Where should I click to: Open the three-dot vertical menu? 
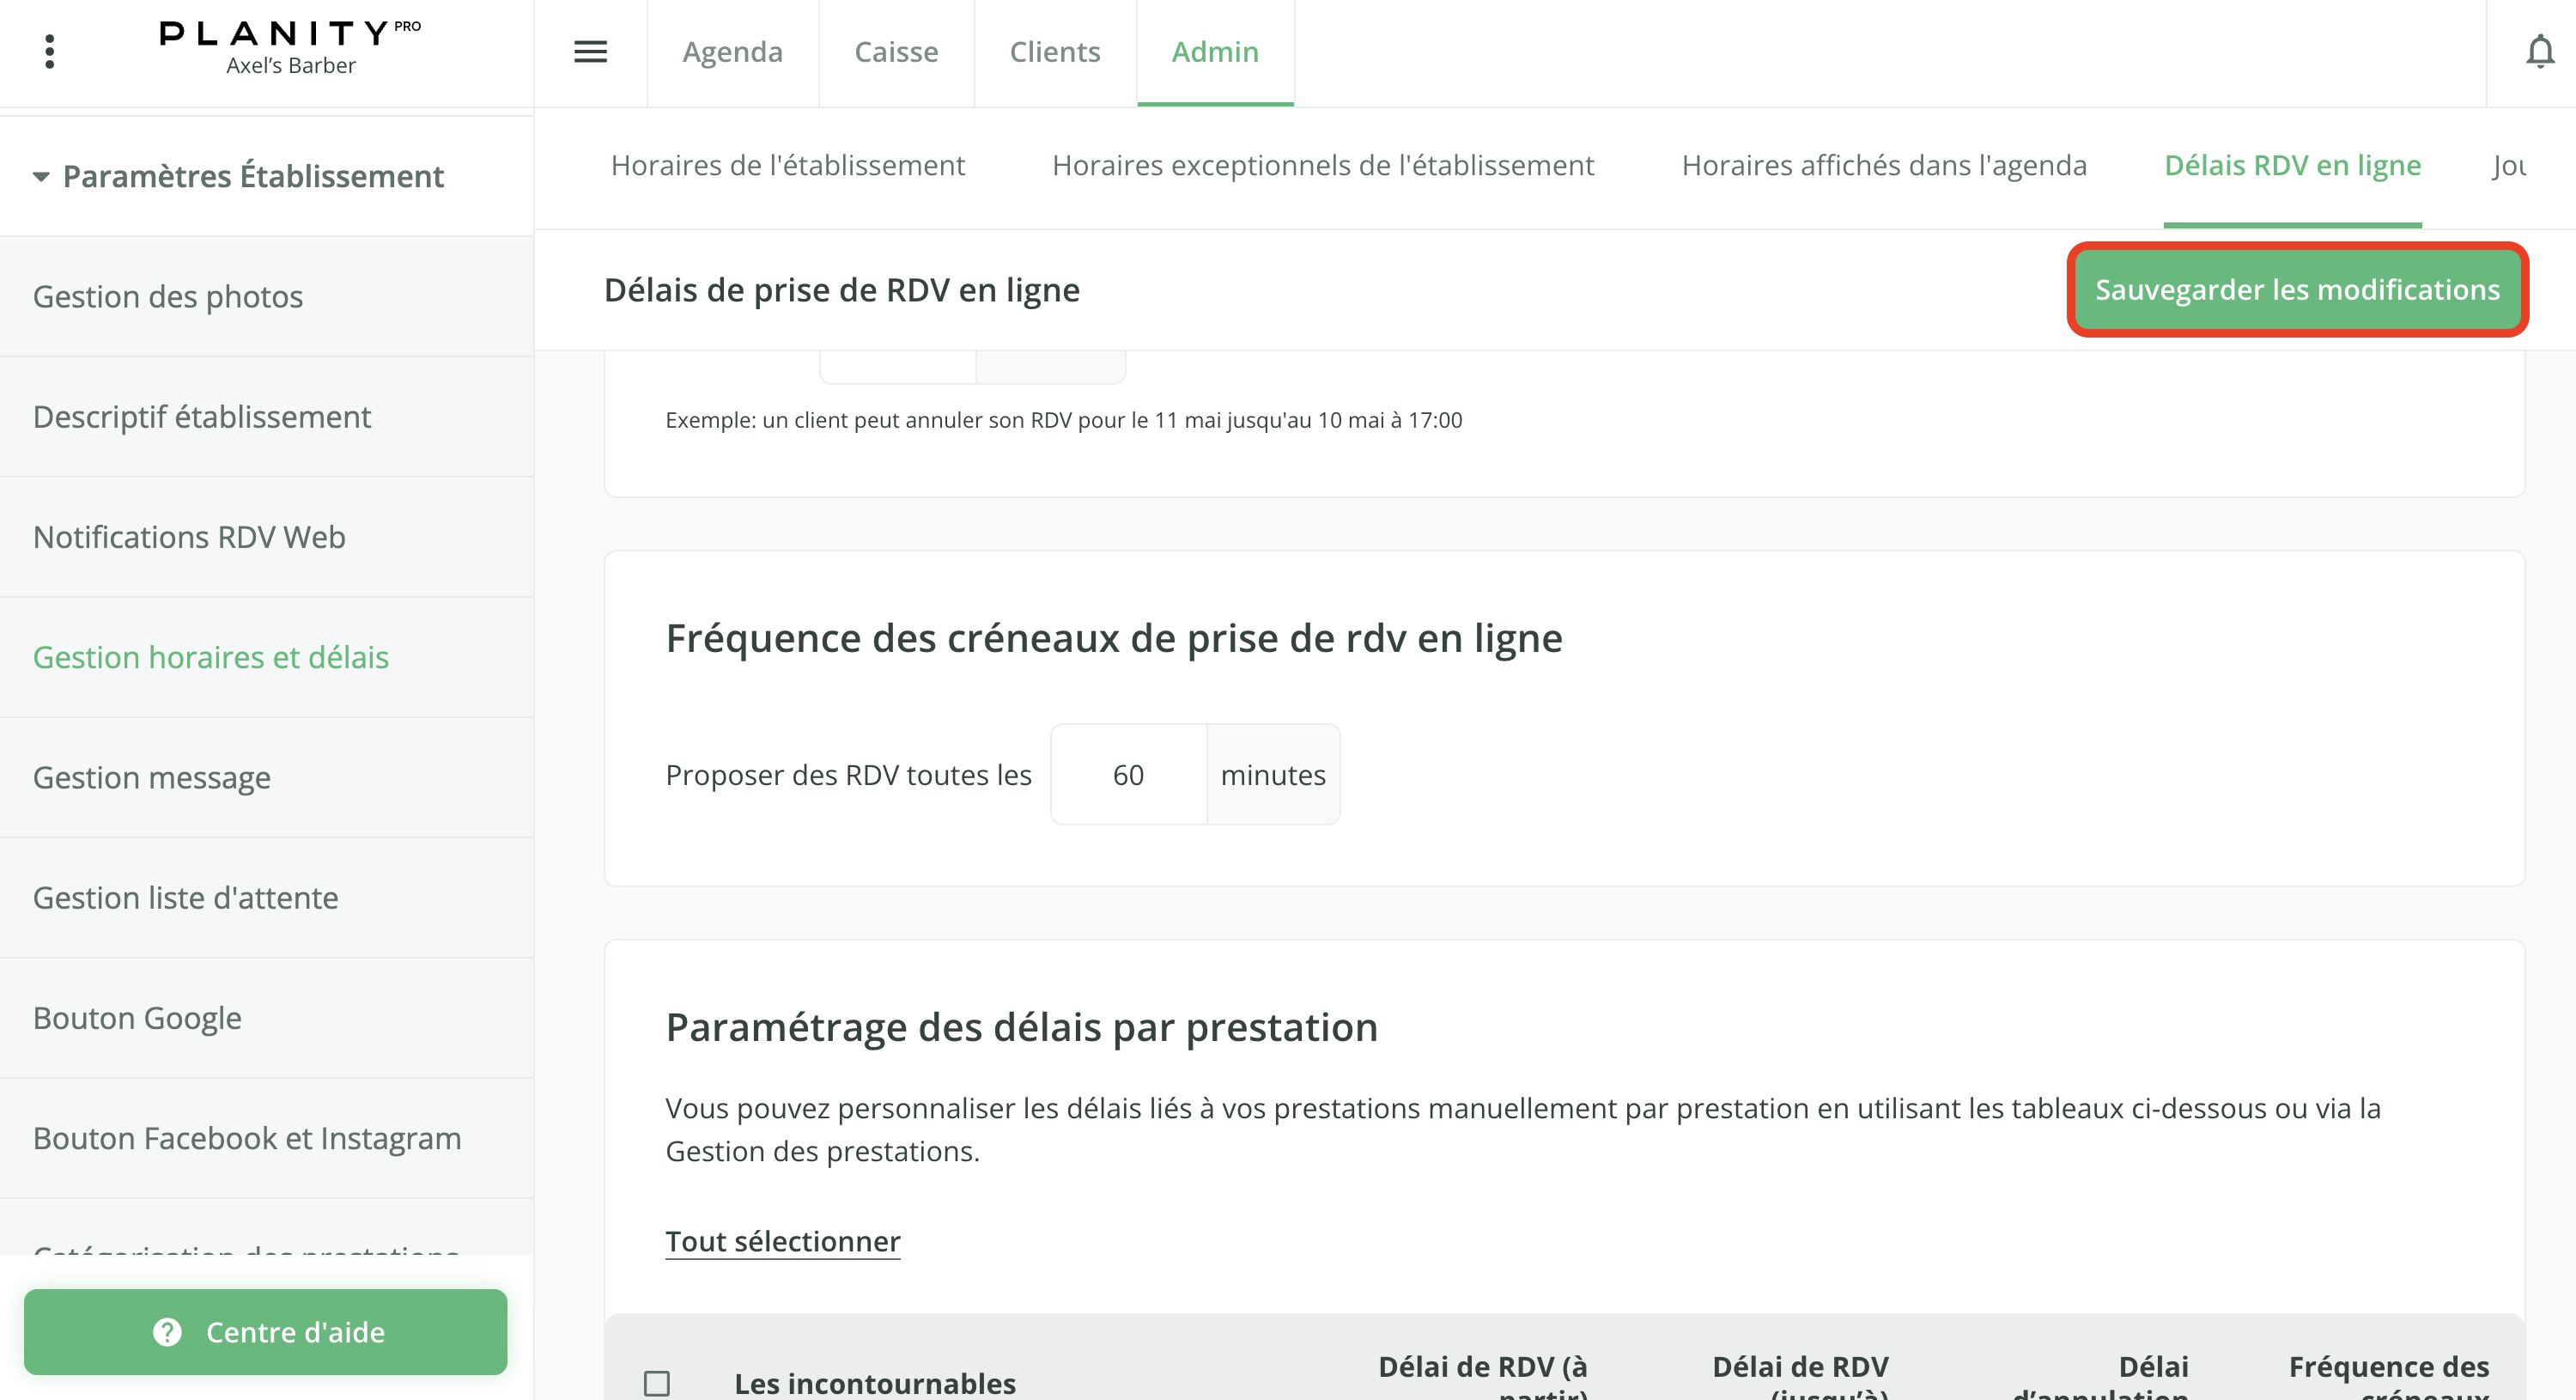[x=49, y=52]
